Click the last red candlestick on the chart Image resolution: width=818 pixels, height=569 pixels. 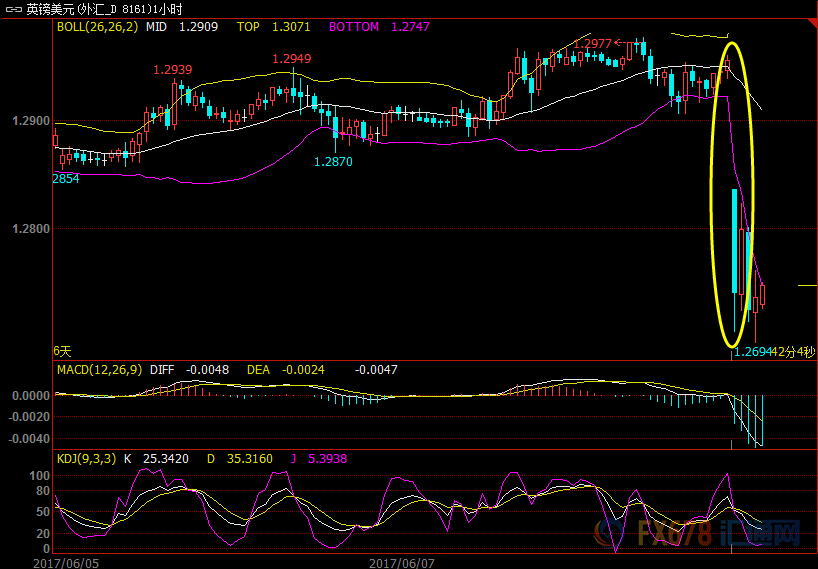pyautogui.click(x=763, y=295)
